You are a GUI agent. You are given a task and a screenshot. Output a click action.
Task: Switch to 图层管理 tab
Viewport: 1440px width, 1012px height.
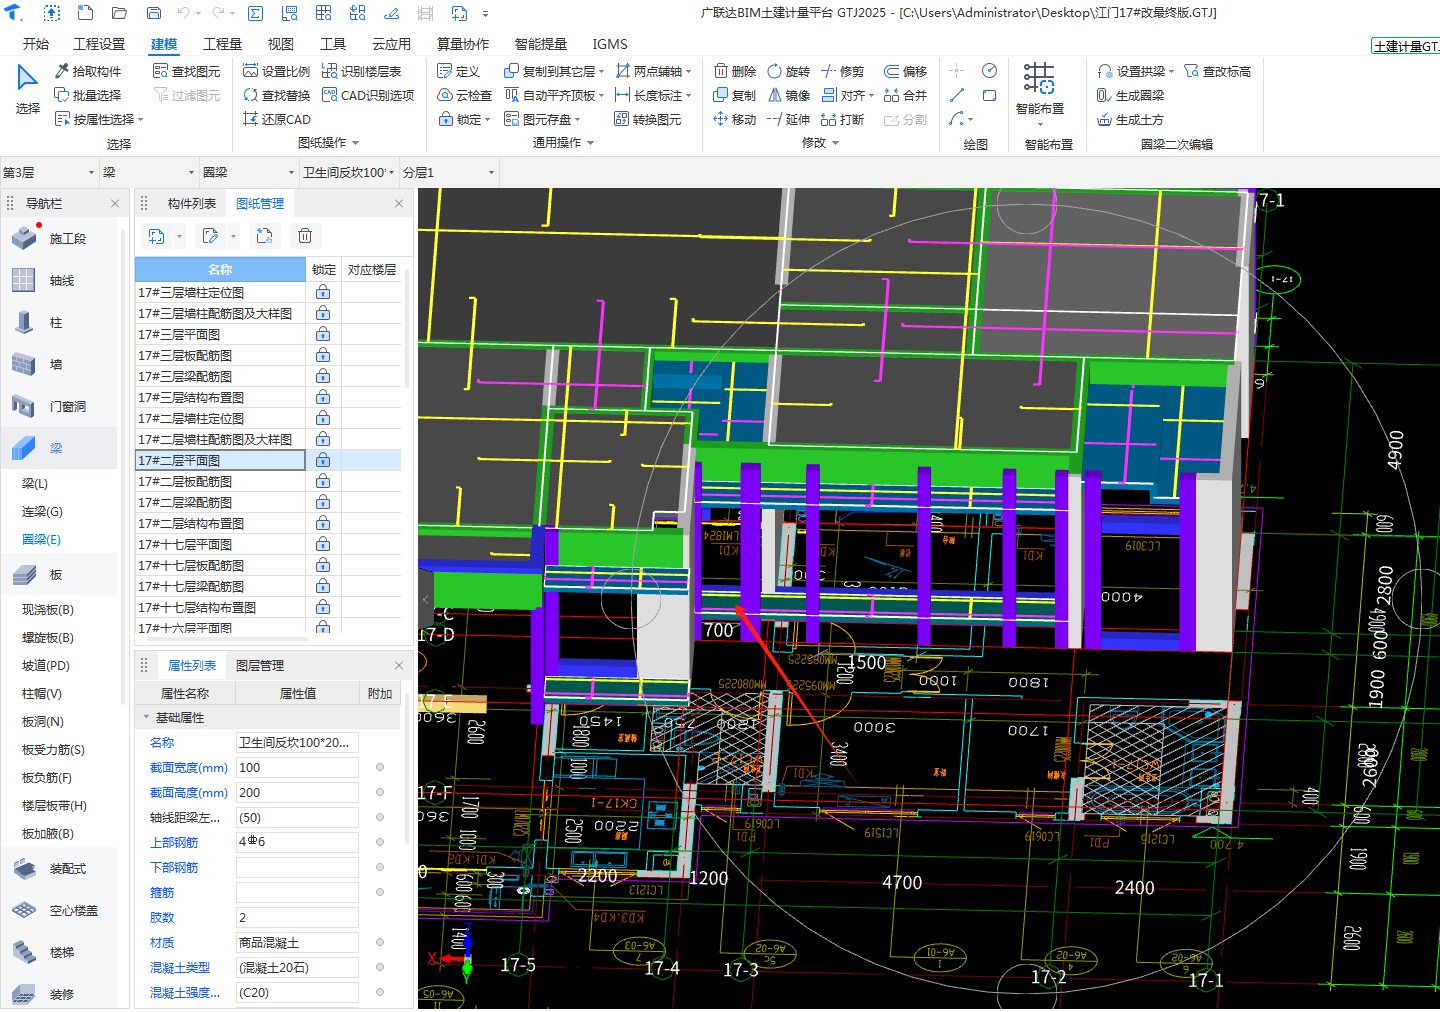click(x=260, y=665)
